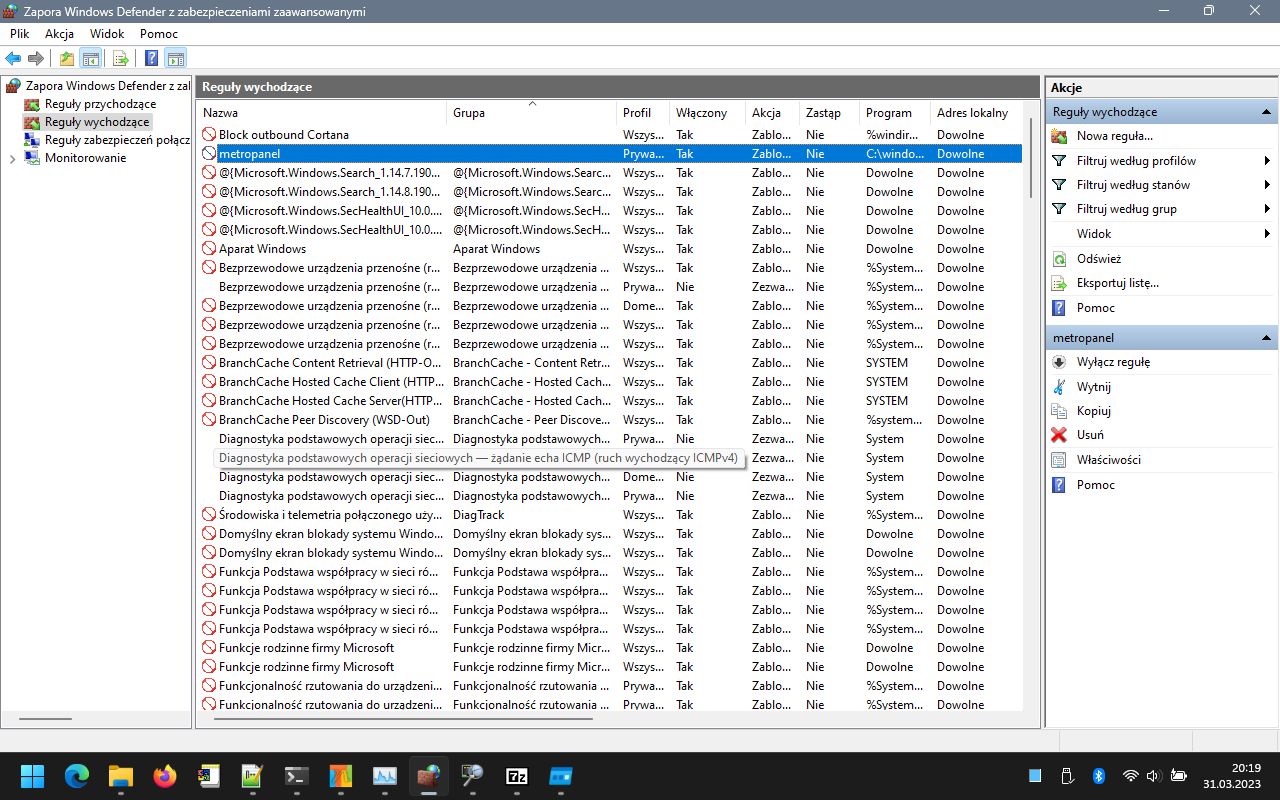This screenshot has width=1280, height=800.
Task: Select Monitorowanie in the tree
Action: click(x=85, y=158)
